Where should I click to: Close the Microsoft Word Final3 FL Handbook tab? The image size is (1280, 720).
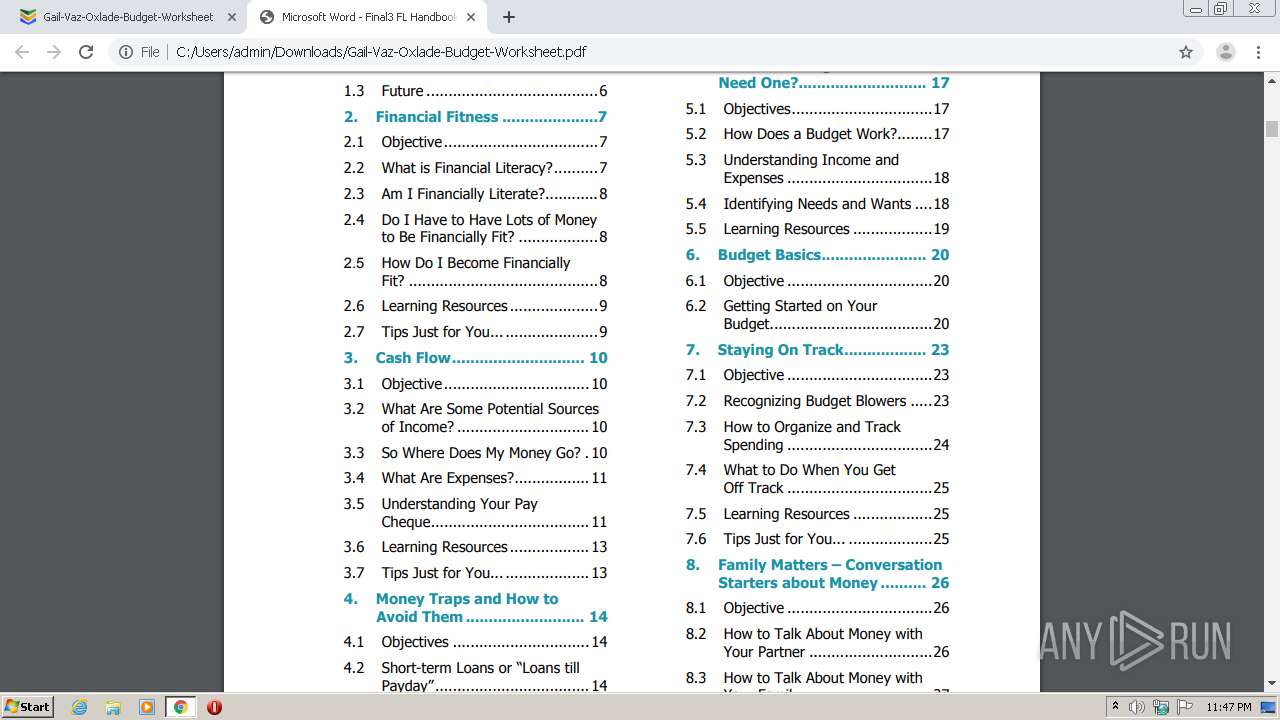(x=471, y=17)
